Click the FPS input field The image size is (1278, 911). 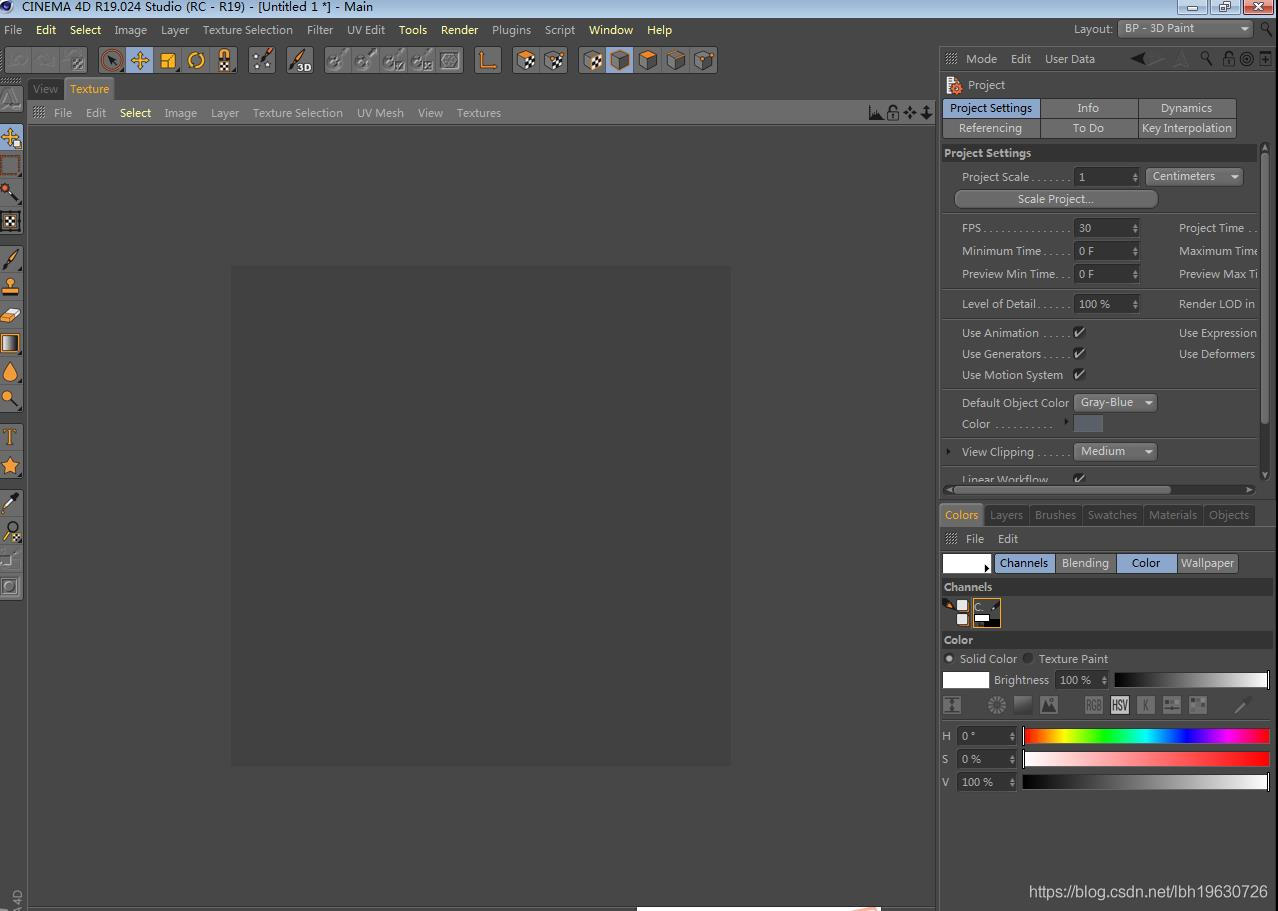(1102, 228)
